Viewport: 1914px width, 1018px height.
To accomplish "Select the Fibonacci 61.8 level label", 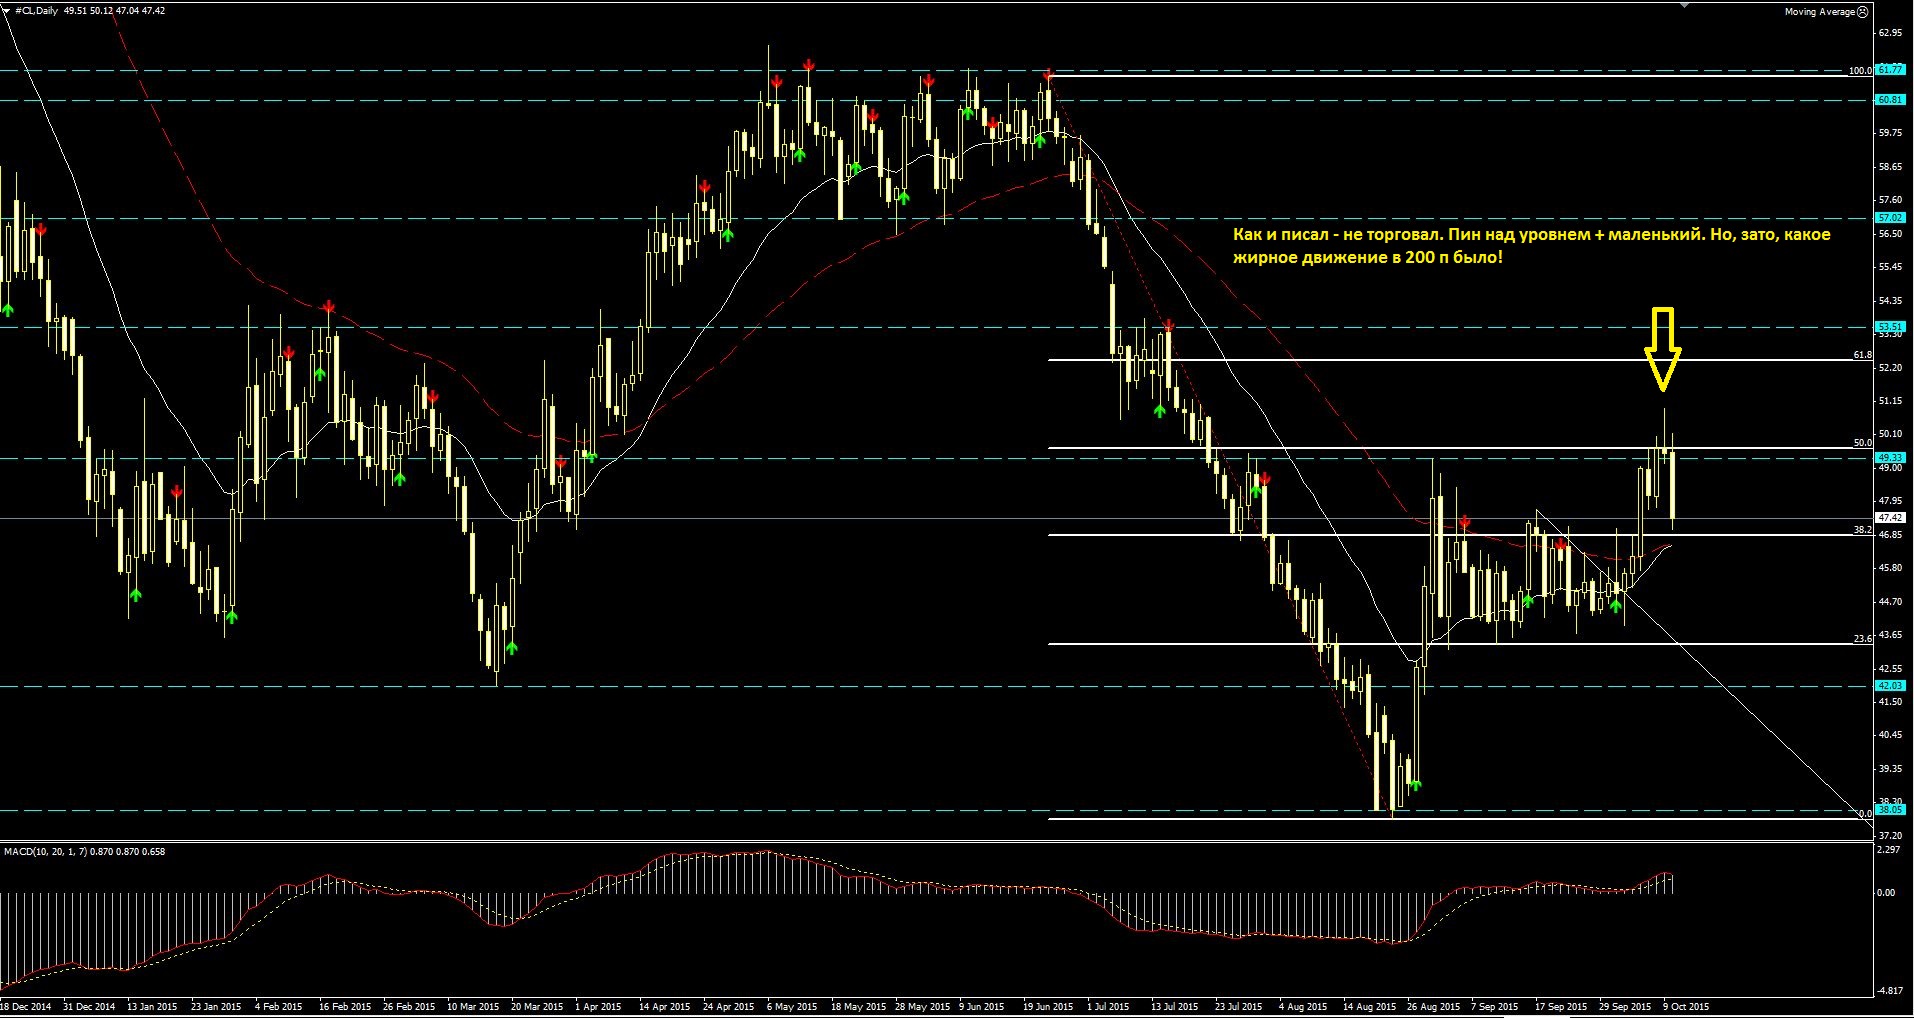I will coord(1862,355).
